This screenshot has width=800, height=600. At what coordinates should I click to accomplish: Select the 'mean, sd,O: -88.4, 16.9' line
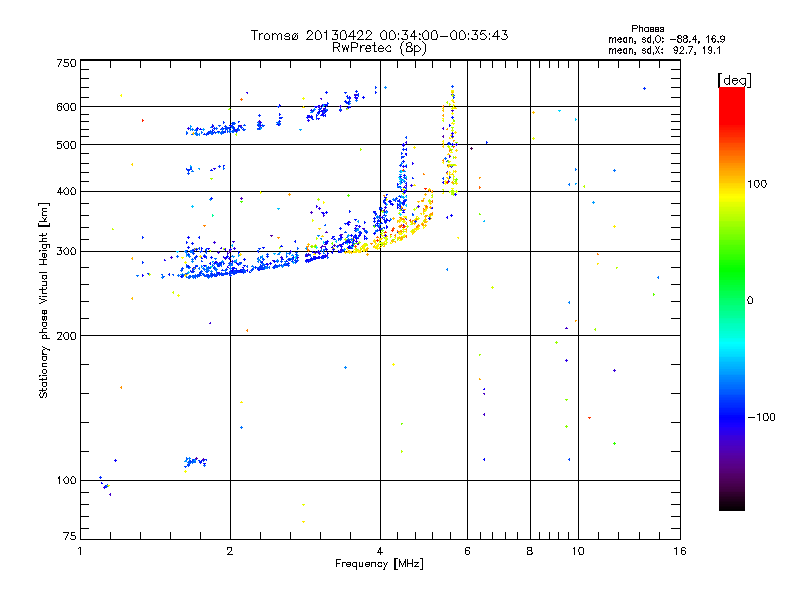pos(666,39)
